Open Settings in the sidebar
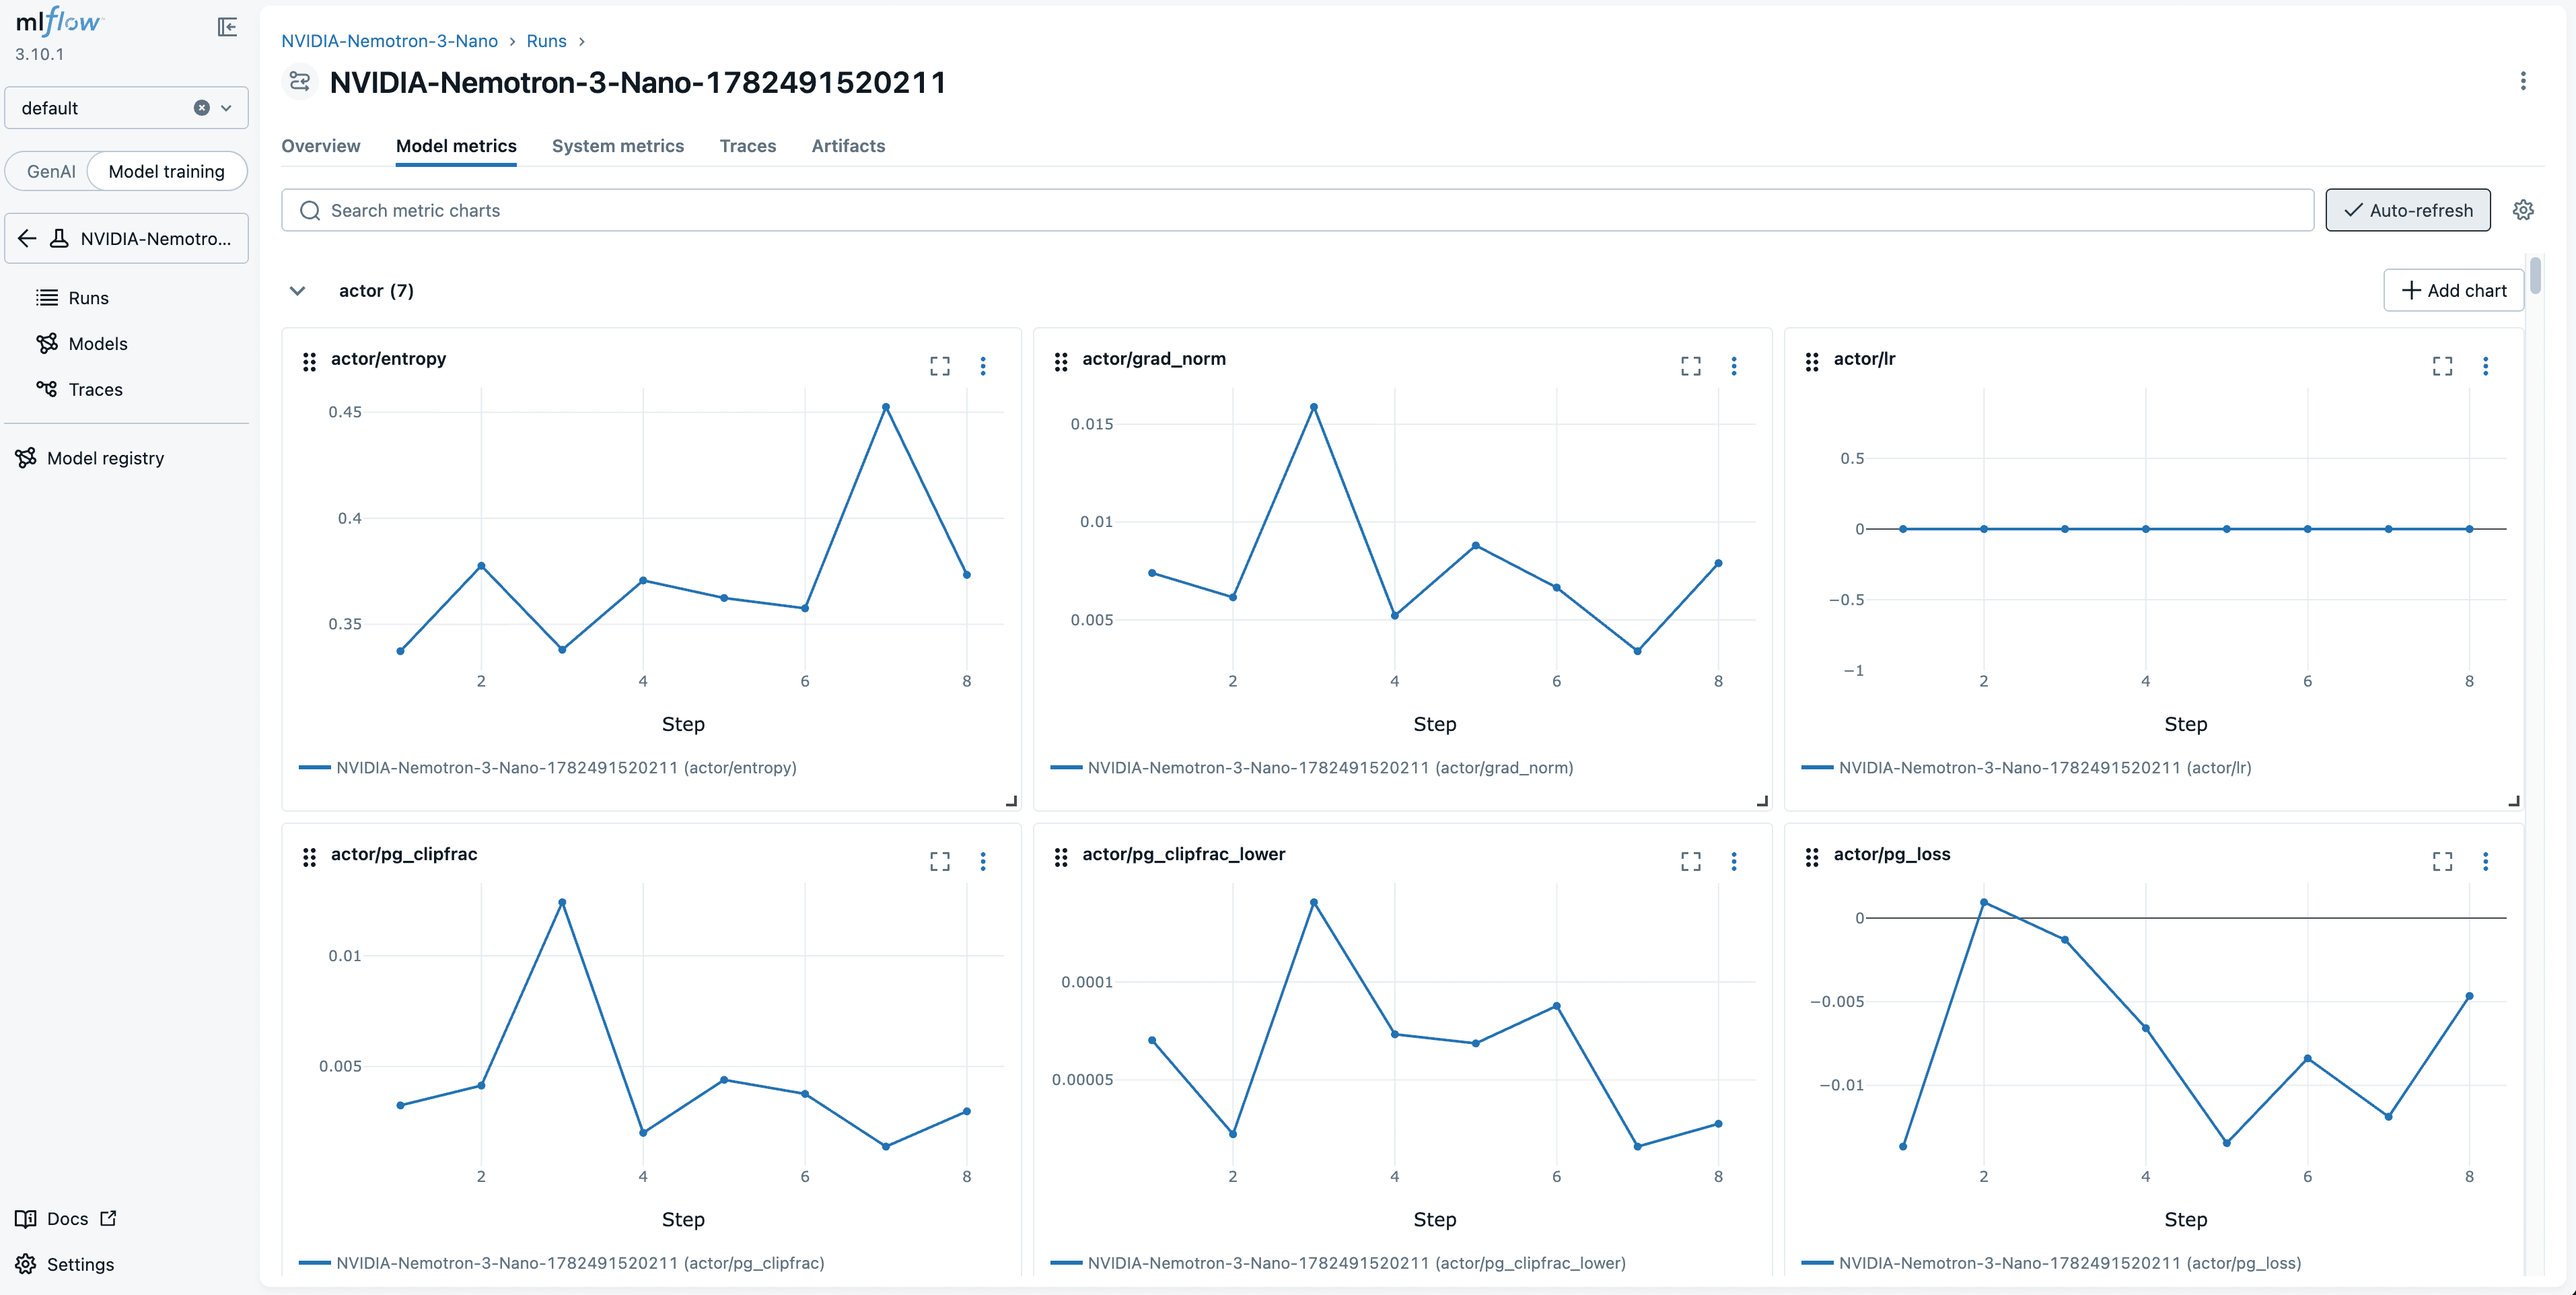The height and width of the screenshot is (1295, 2576). (80, 1264)
